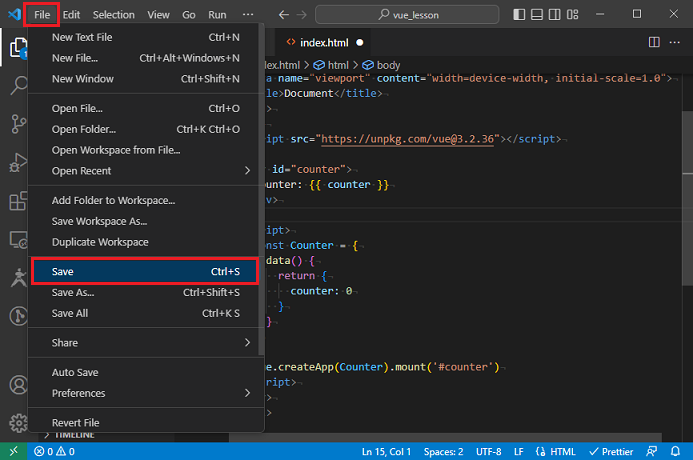The image size is (693, 460).
Task: Toggle the bottom panel layout icon
Action: [x=537, y=15]
